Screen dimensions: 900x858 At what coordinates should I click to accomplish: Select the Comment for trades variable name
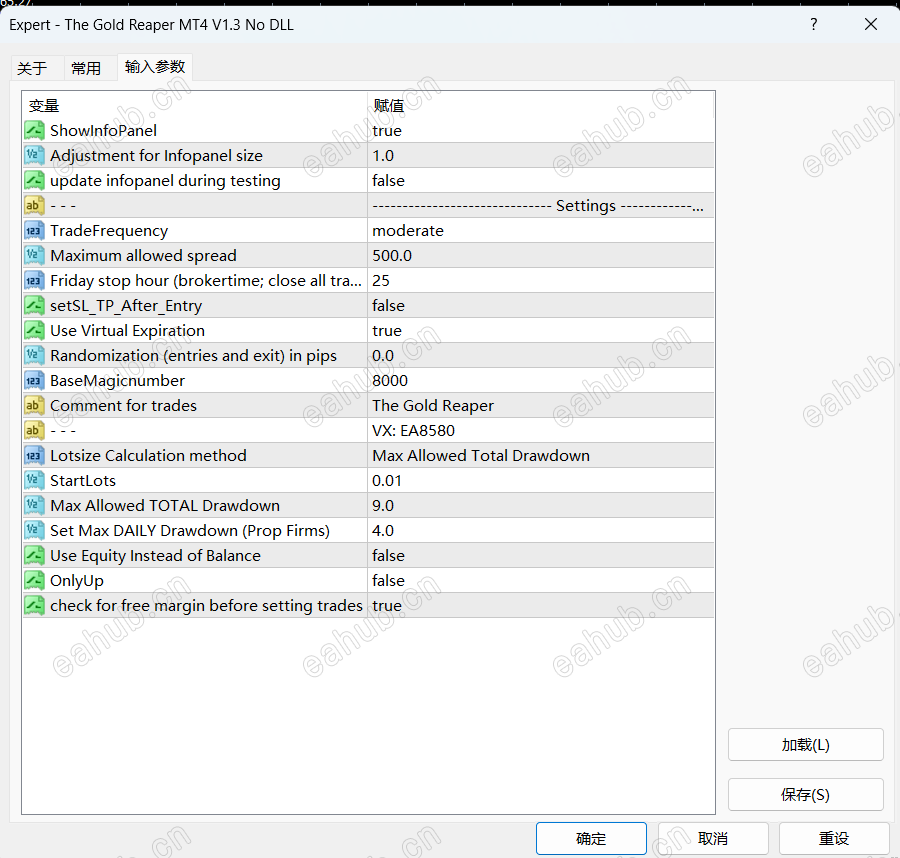[x=123, y=406]
